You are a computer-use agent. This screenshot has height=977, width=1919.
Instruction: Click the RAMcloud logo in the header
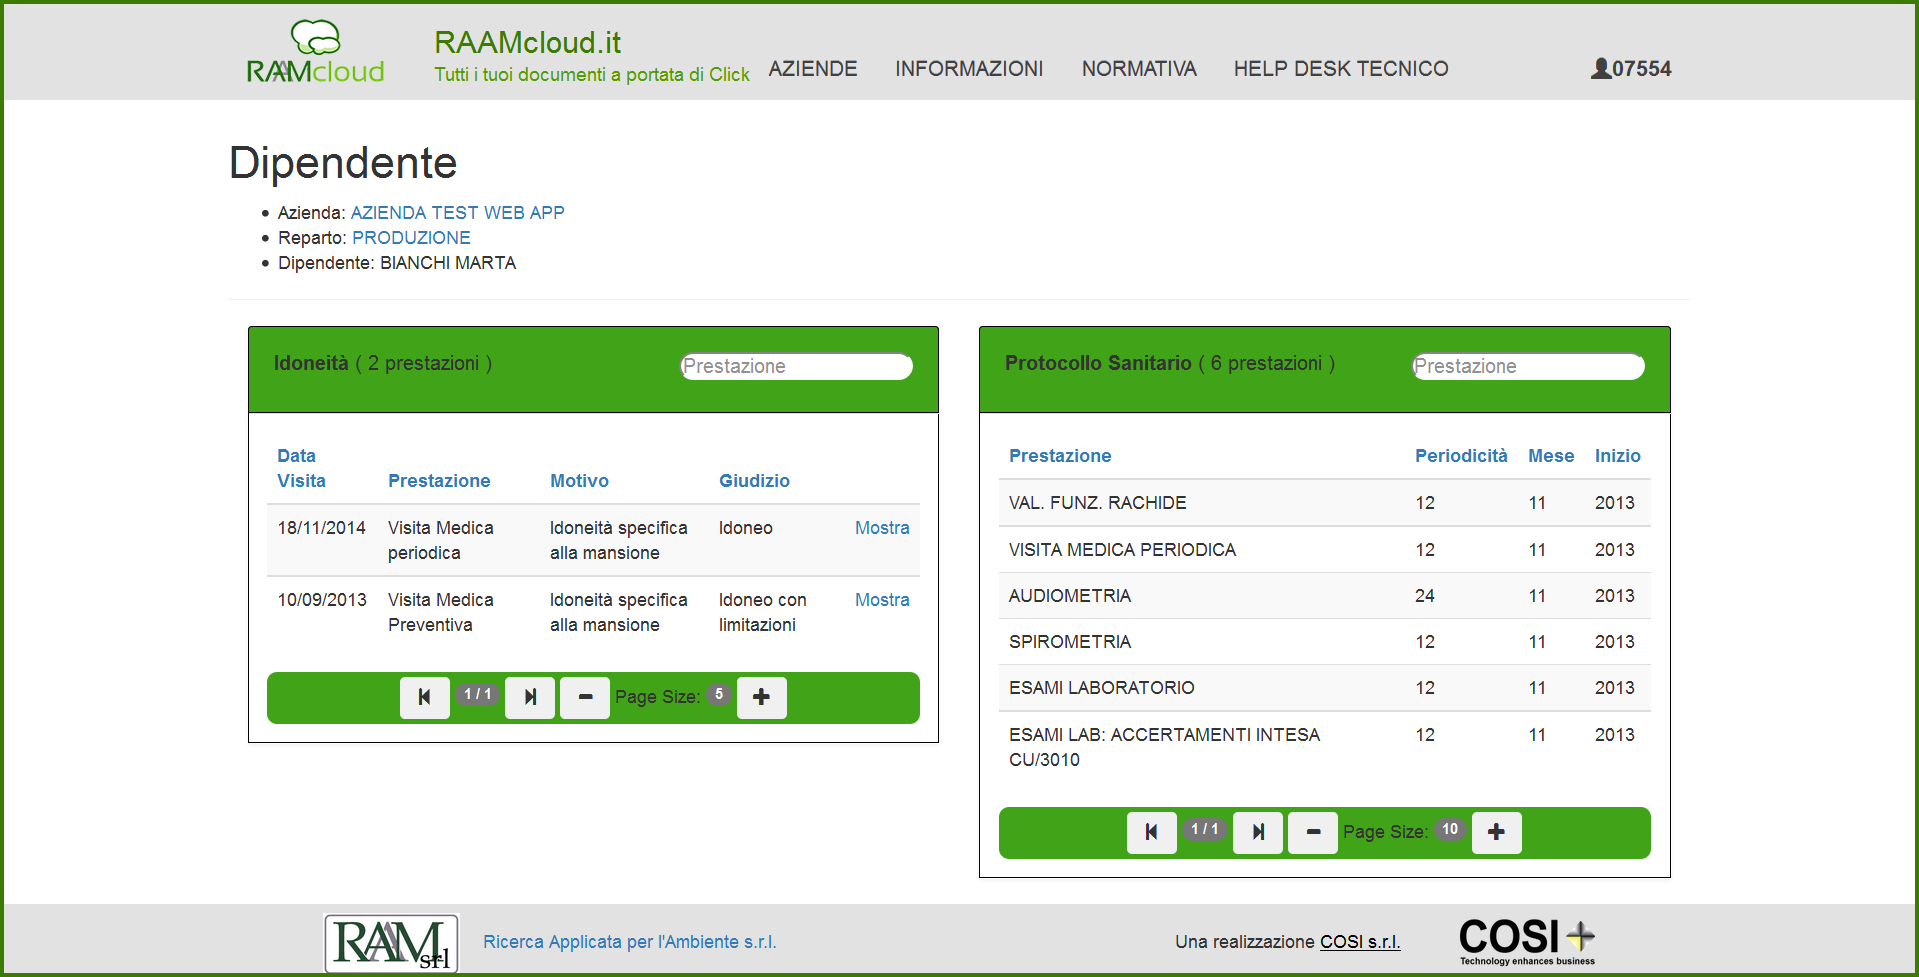click(315, 52)
